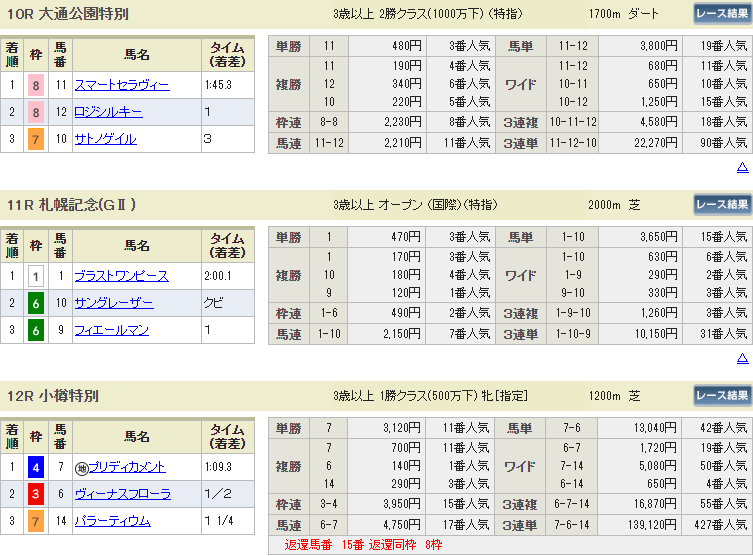Click the 12R 小樽特別 race title
This screenshot has height=556, width=753.
tap(53, 396)
